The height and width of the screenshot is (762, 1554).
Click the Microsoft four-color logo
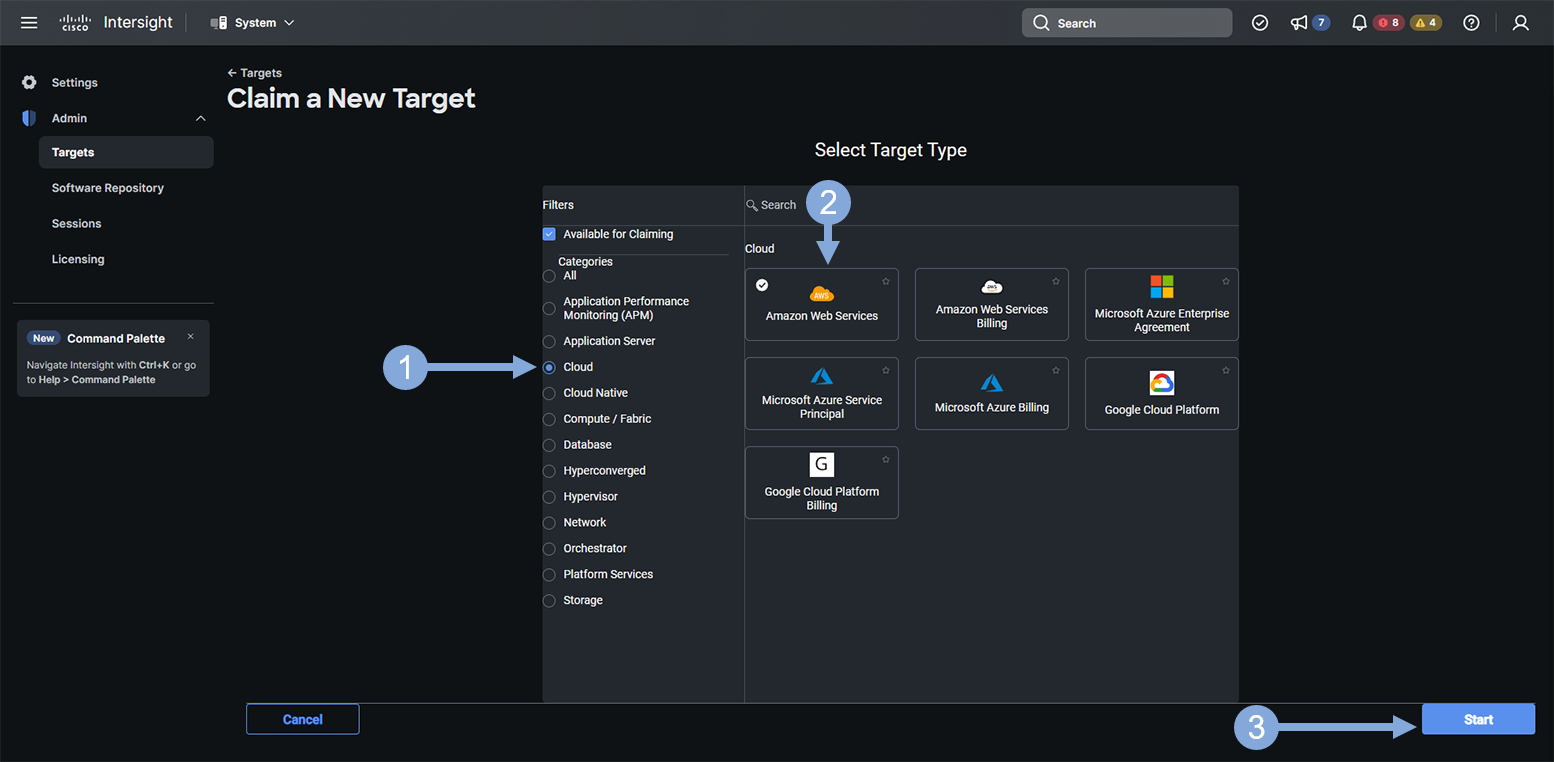[1162, 287]
